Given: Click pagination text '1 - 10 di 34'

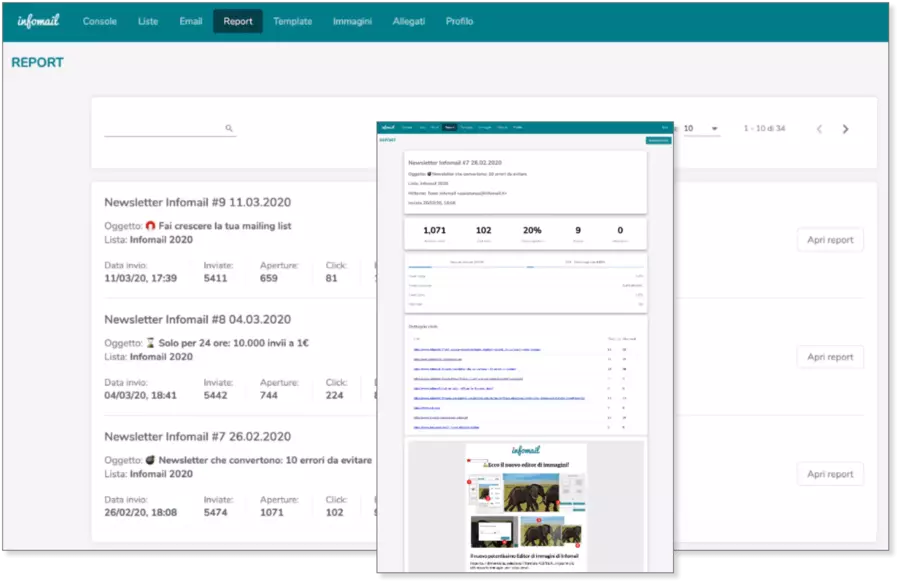Looking at the screenshot, I should (x=764, y=128).
